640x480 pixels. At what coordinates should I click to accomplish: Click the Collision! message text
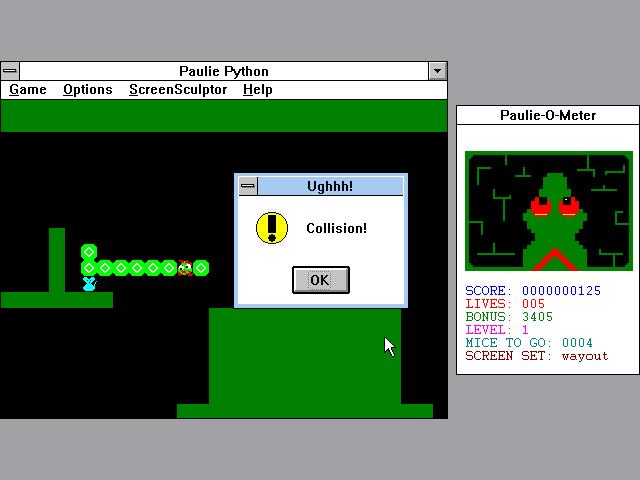coord(337,228)
